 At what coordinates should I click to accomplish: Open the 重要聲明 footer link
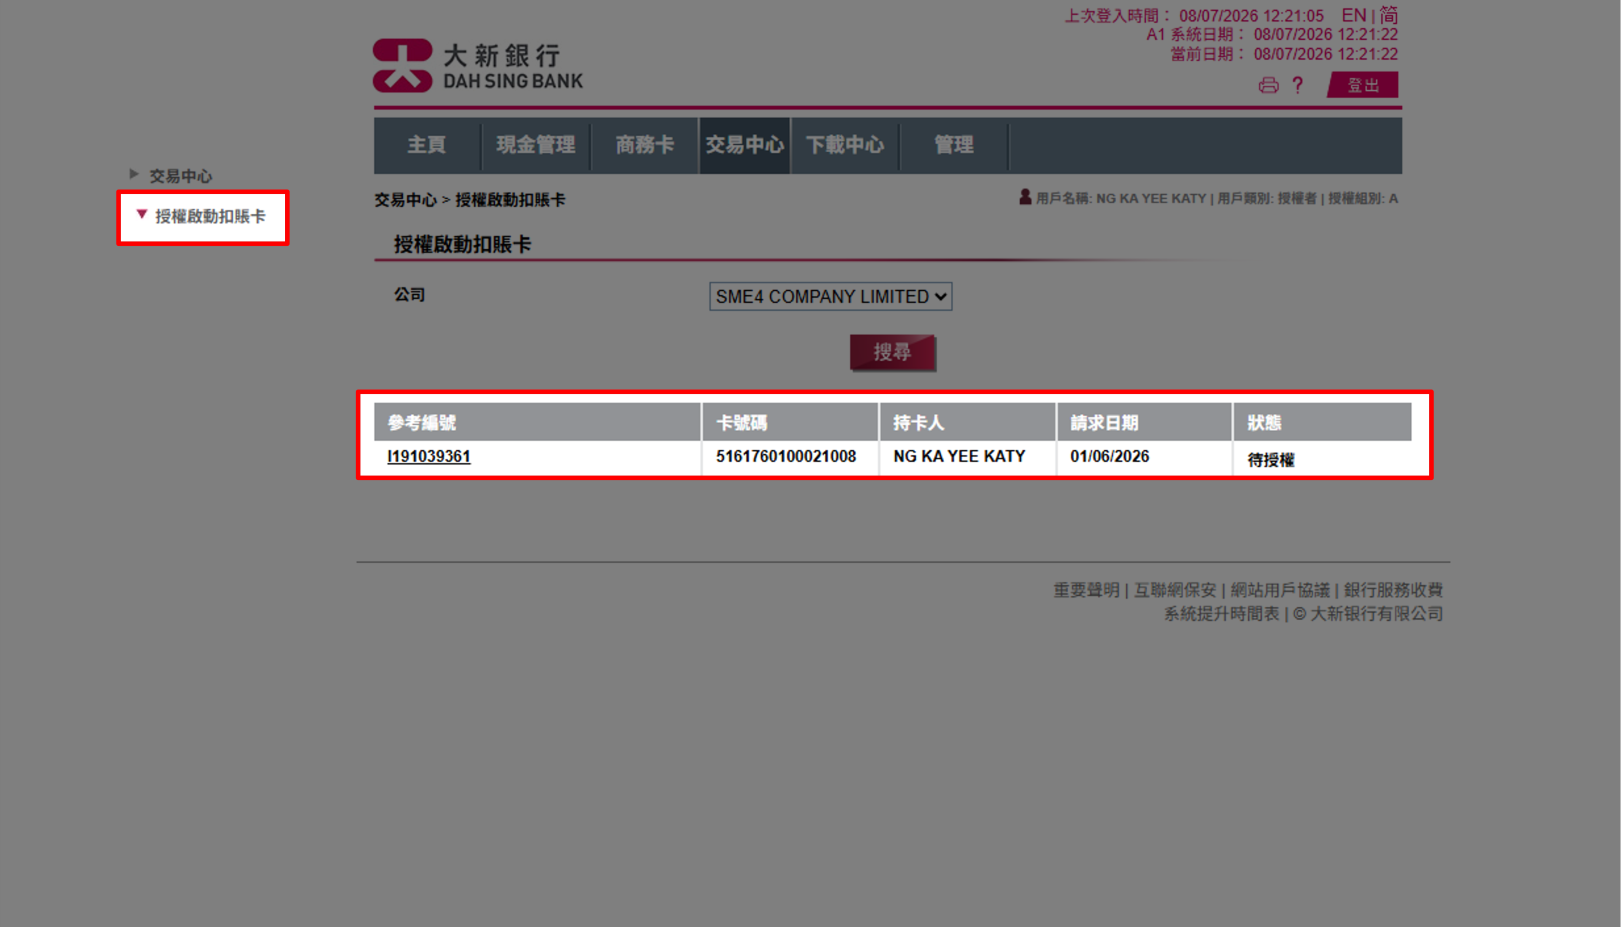click(1086, 590)
